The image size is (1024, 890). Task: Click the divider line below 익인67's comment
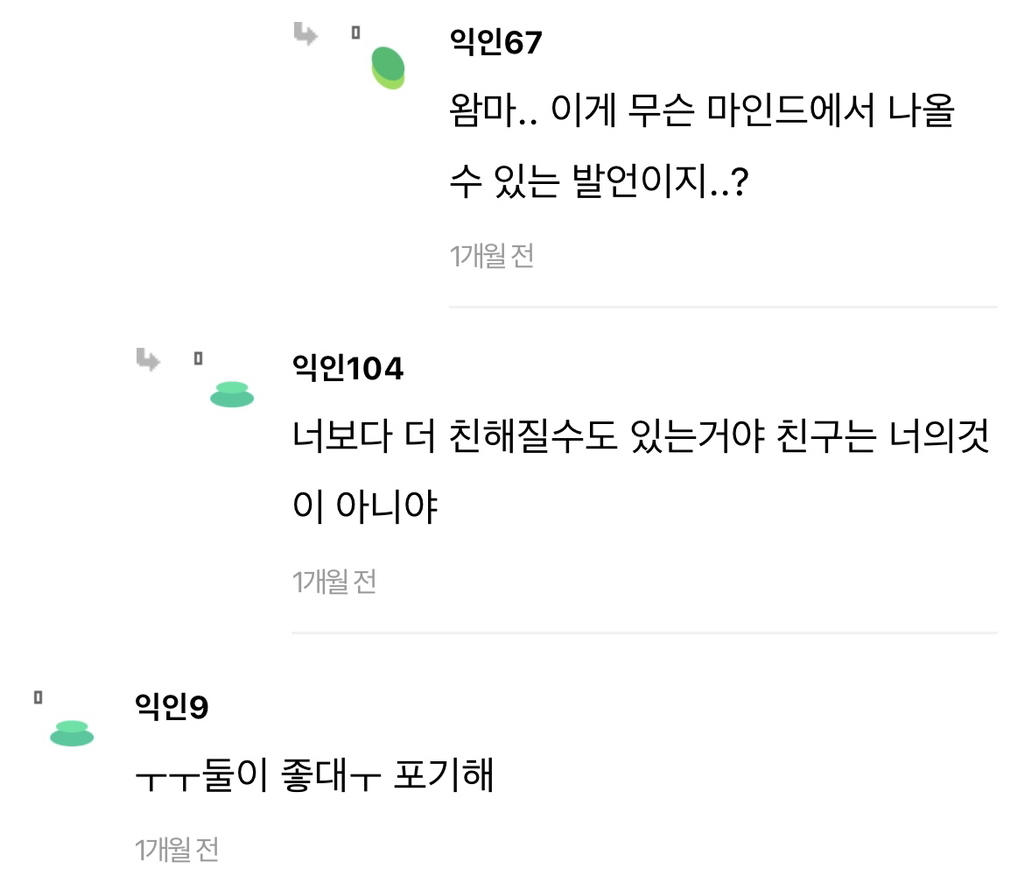point(722,306)
